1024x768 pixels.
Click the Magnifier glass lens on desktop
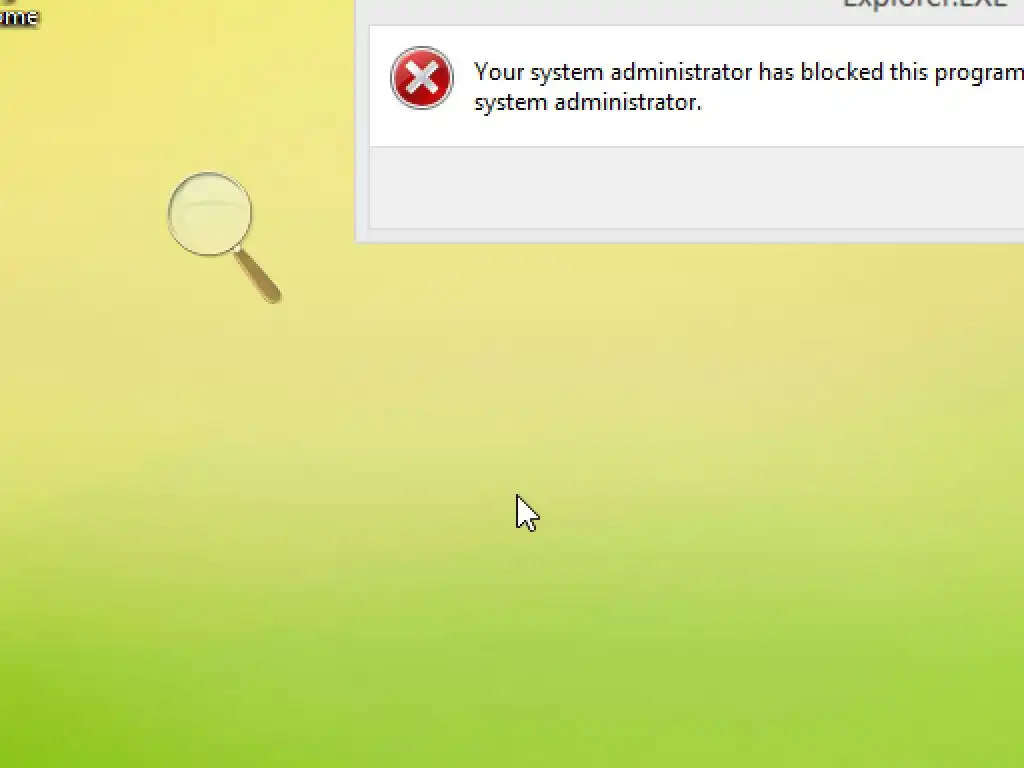coord(210,214)
